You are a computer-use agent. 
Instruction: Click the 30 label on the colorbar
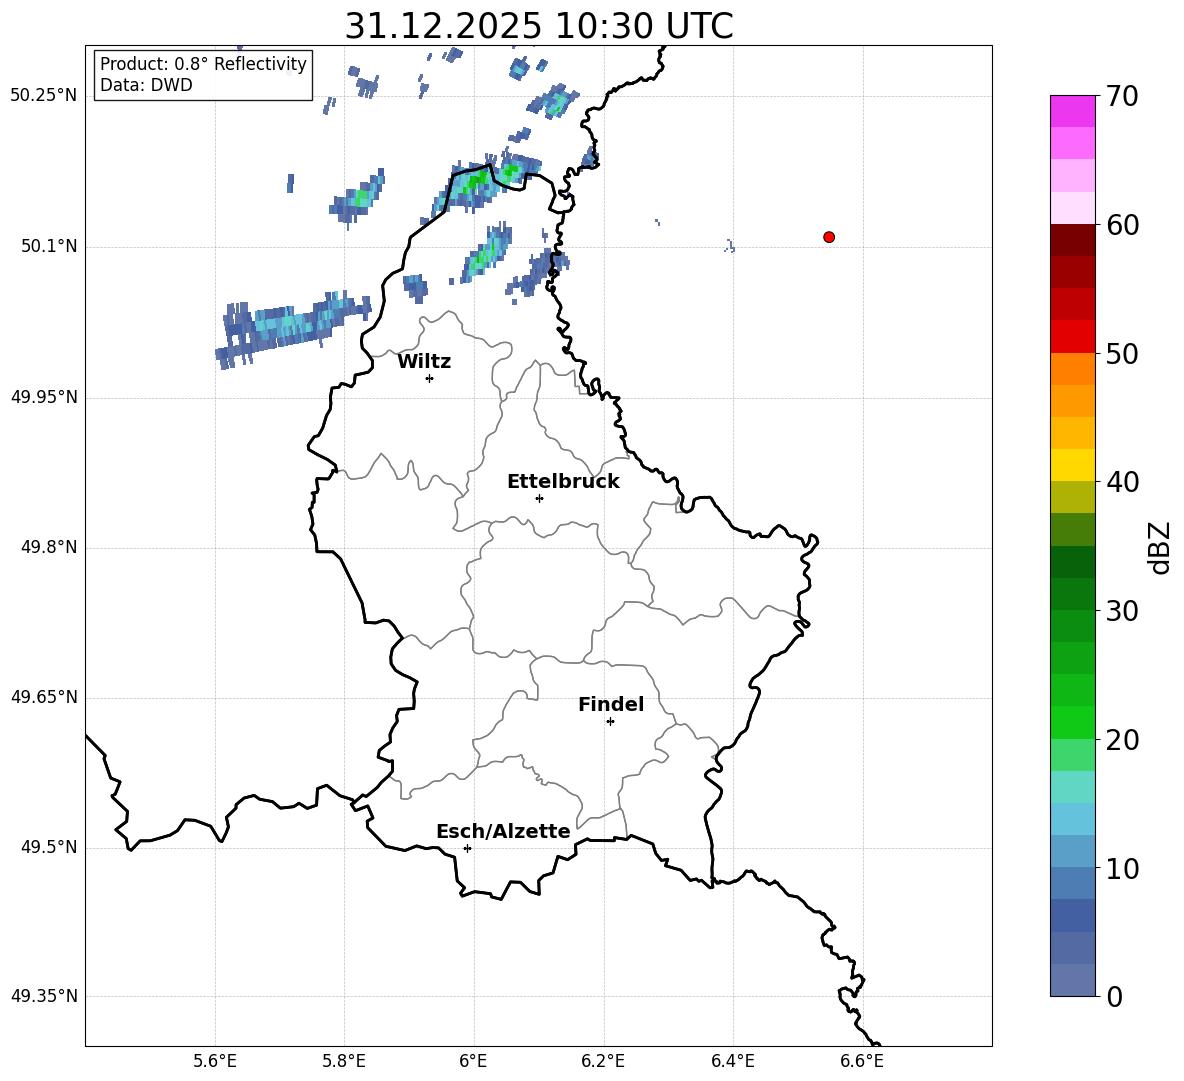click(1122, 611)
